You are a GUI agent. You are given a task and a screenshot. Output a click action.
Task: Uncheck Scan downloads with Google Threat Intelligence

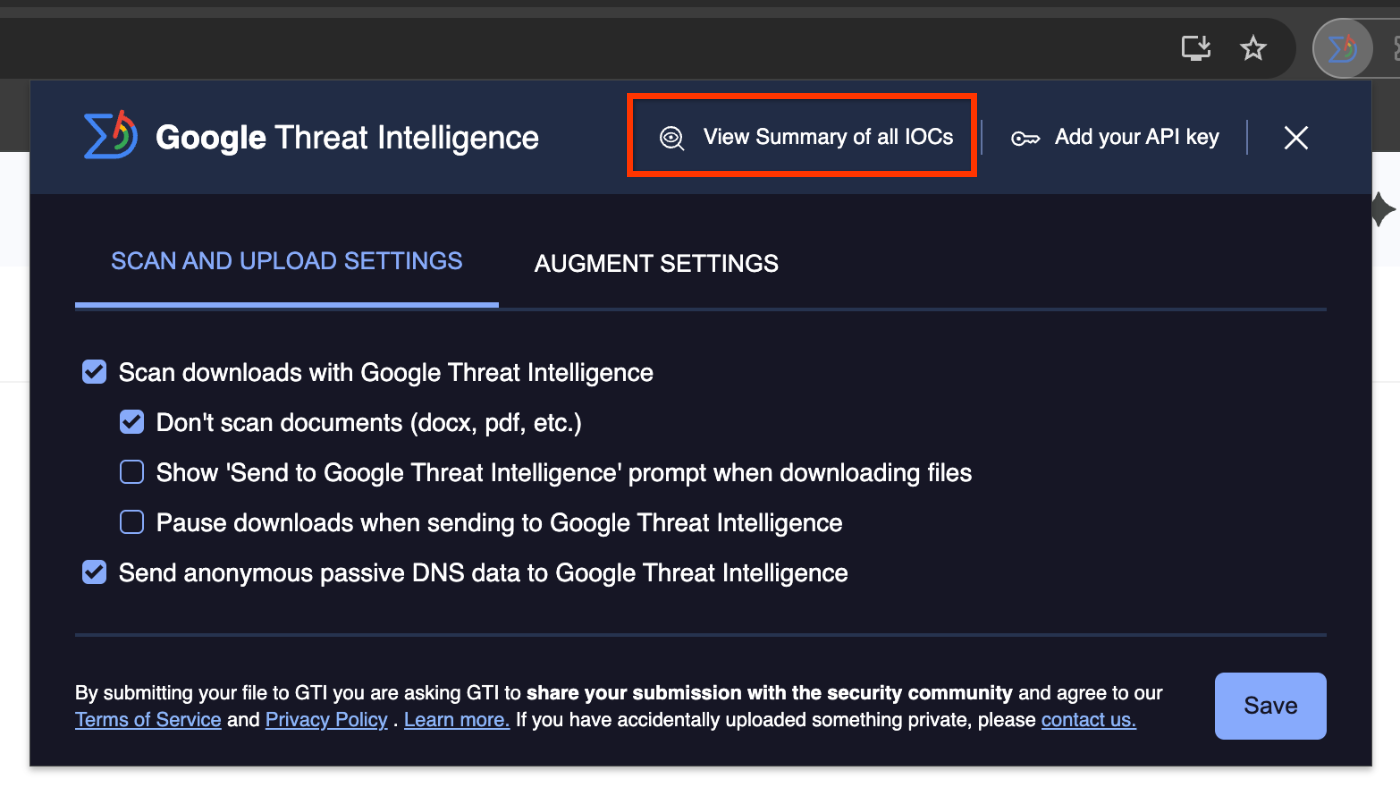click(94, 373)
